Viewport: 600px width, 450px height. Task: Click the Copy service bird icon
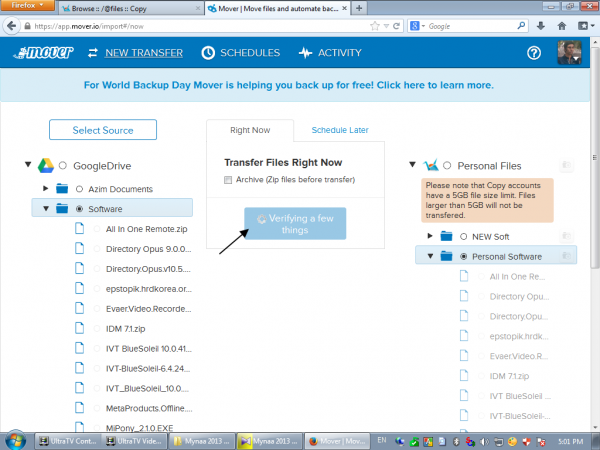pyautogui.click(x=430, y=165)
